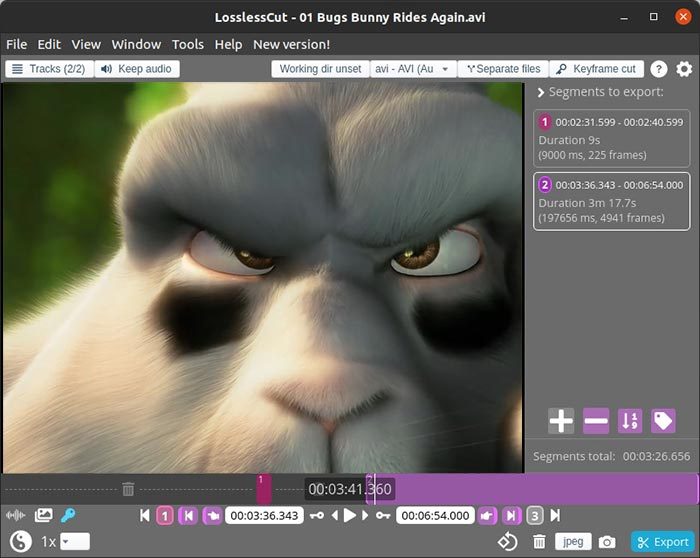This screenshot has width=700, height=558.
Task: Click the rotation icon near trash
Action: click(508, 542)
